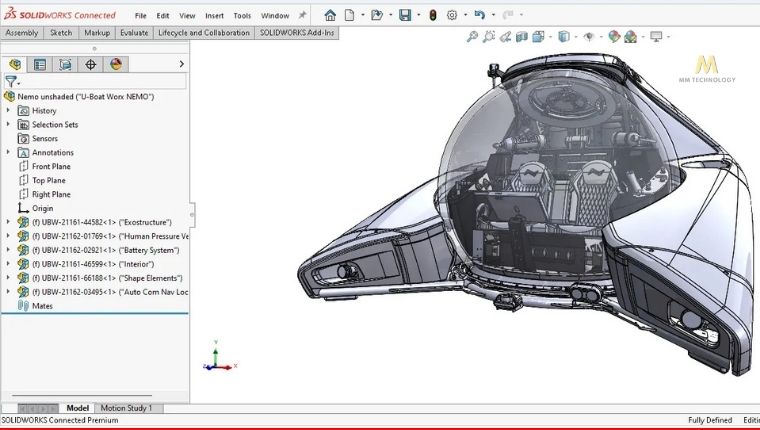Image resolution: width=760 pixels, height=430 pixels.
Task: Select the Right Plane in the tree
Action: (x=51, y=194)
